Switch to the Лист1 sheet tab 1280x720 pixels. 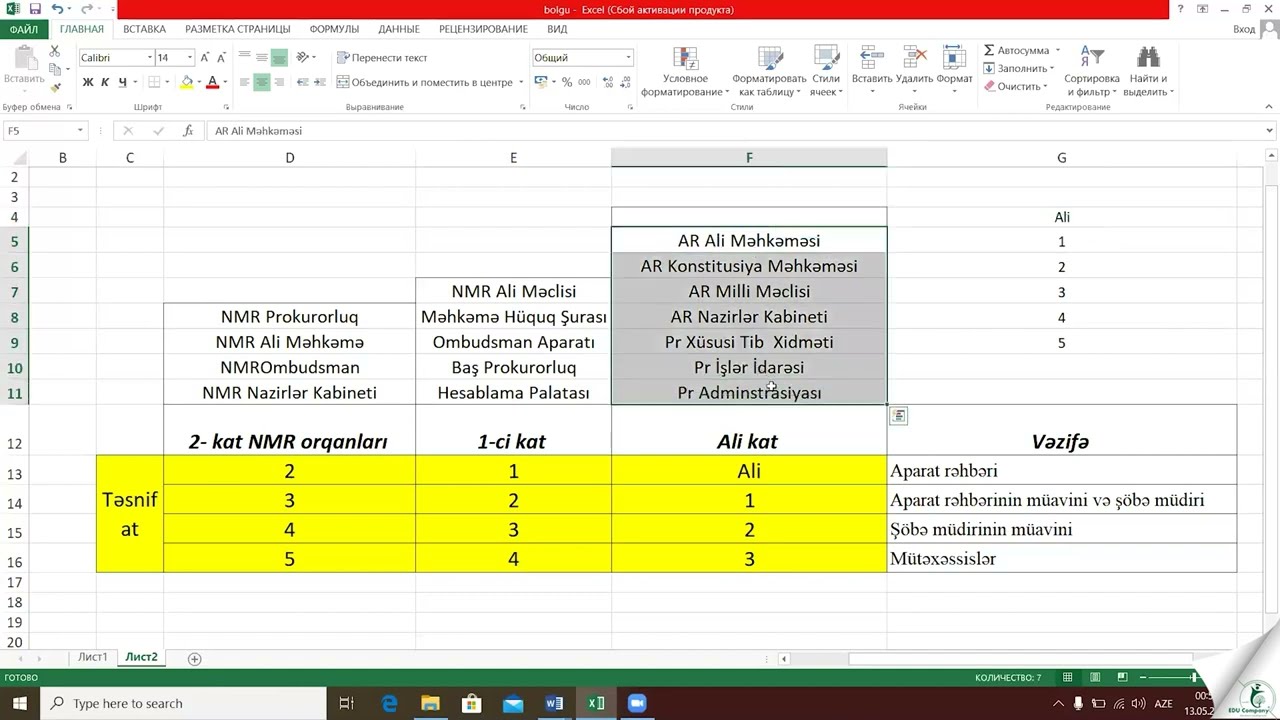(93, 657)
